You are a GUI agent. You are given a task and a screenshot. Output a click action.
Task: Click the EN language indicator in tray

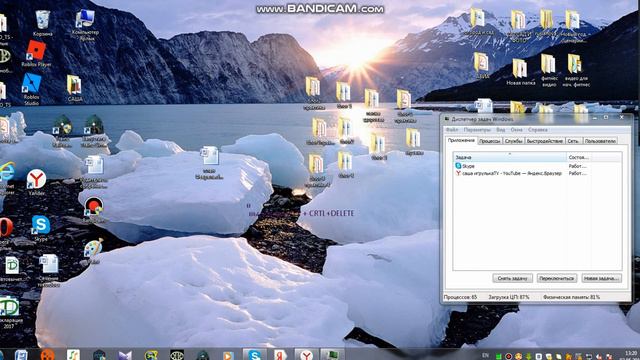pos(485,356)
